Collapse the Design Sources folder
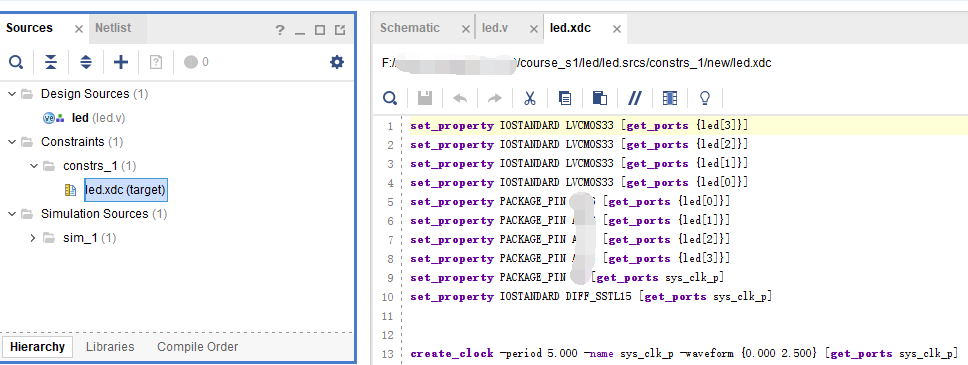 pyautogui.click(x=12, y=94)
